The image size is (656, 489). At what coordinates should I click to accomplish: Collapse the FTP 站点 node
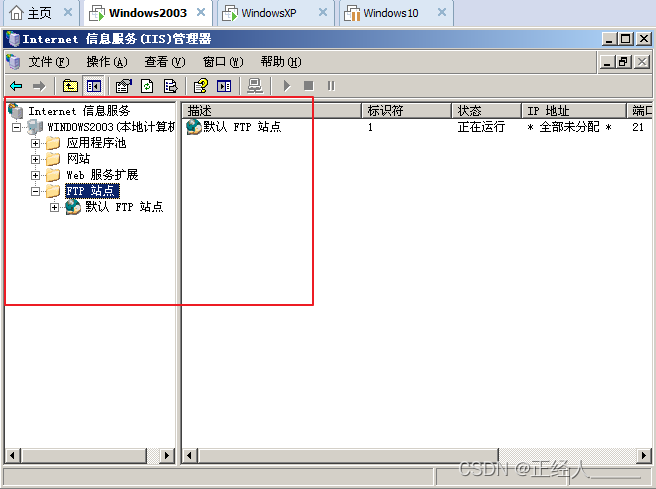36,192
